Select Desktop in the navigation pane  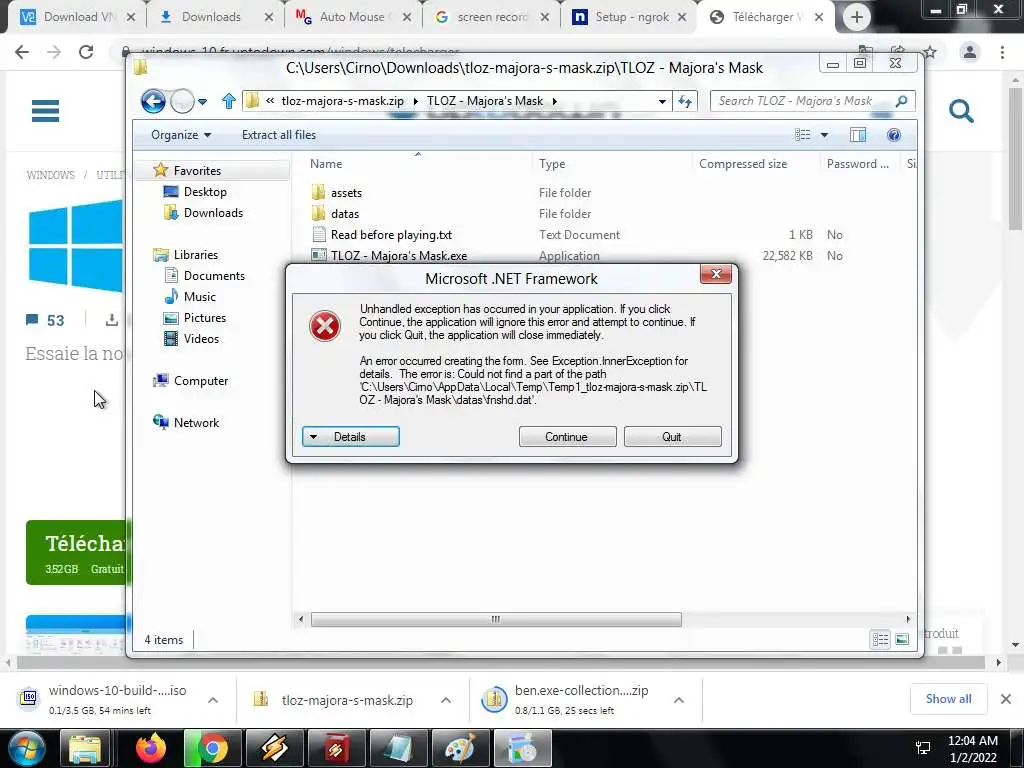pyautogui.click(x=205, y=191)
